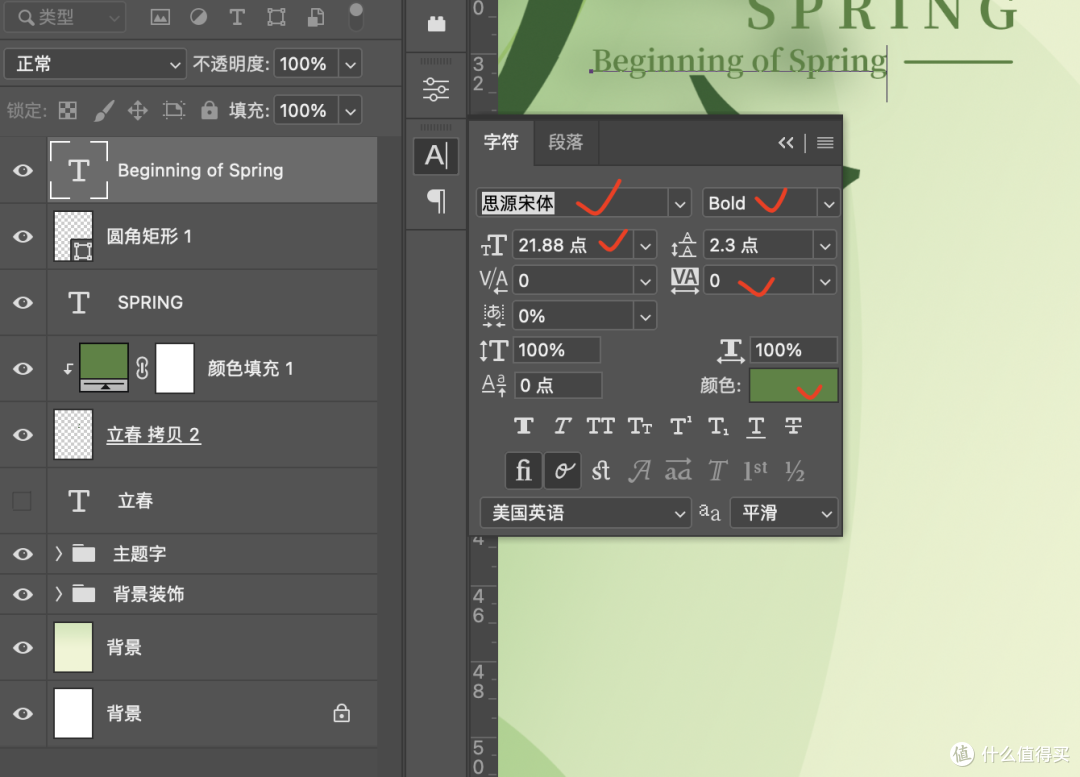Switch to the 段落 tab

point(565,143)
